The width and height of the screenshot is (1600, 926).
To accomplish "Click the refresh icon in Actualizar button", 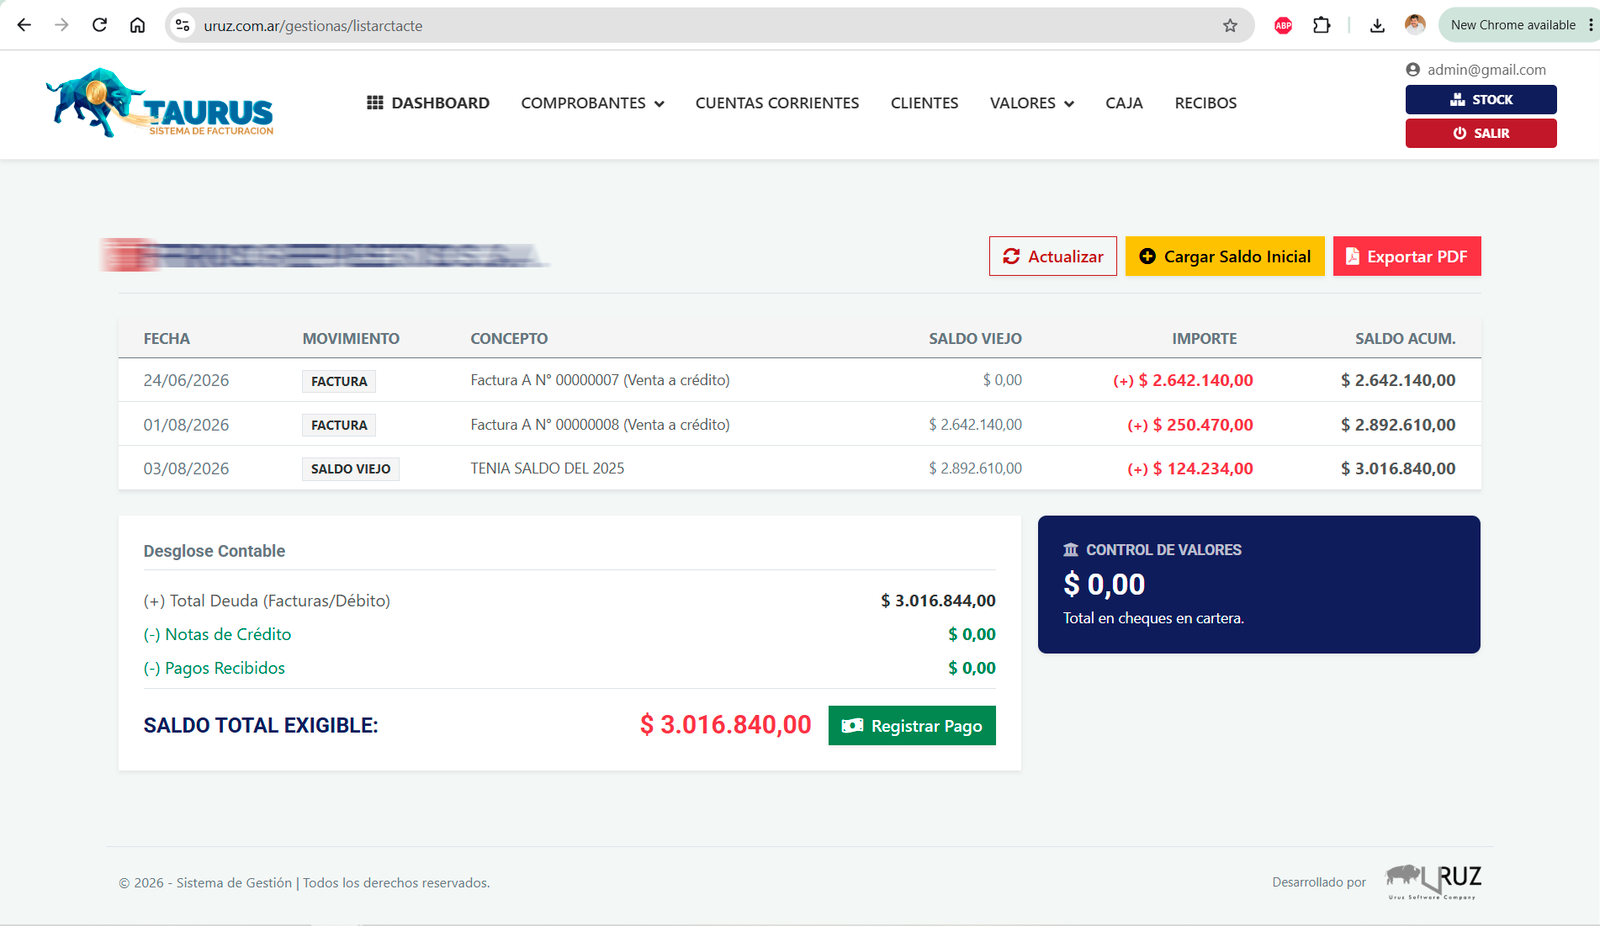I will click(x=1011, y=256).
